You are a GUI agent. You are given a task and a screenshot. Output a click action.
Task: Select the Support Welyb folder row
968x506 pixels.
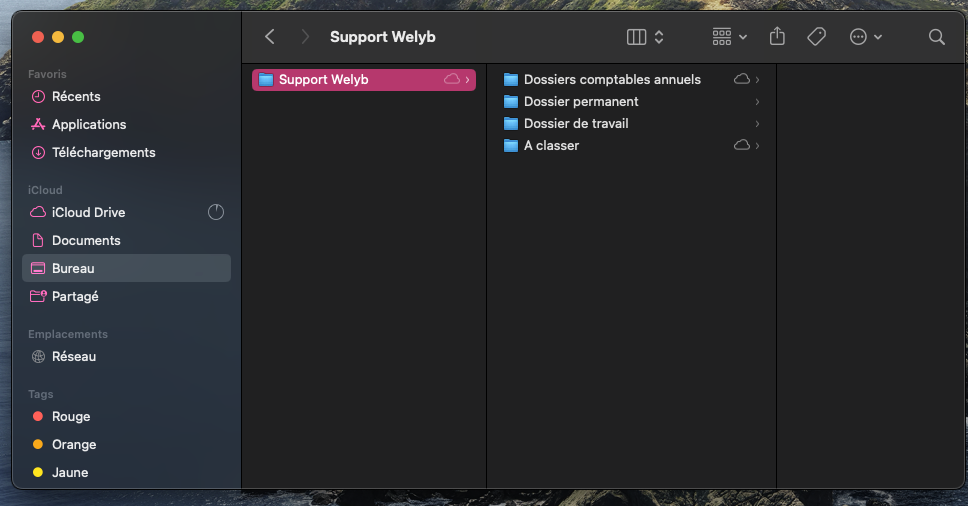(364, 80)
